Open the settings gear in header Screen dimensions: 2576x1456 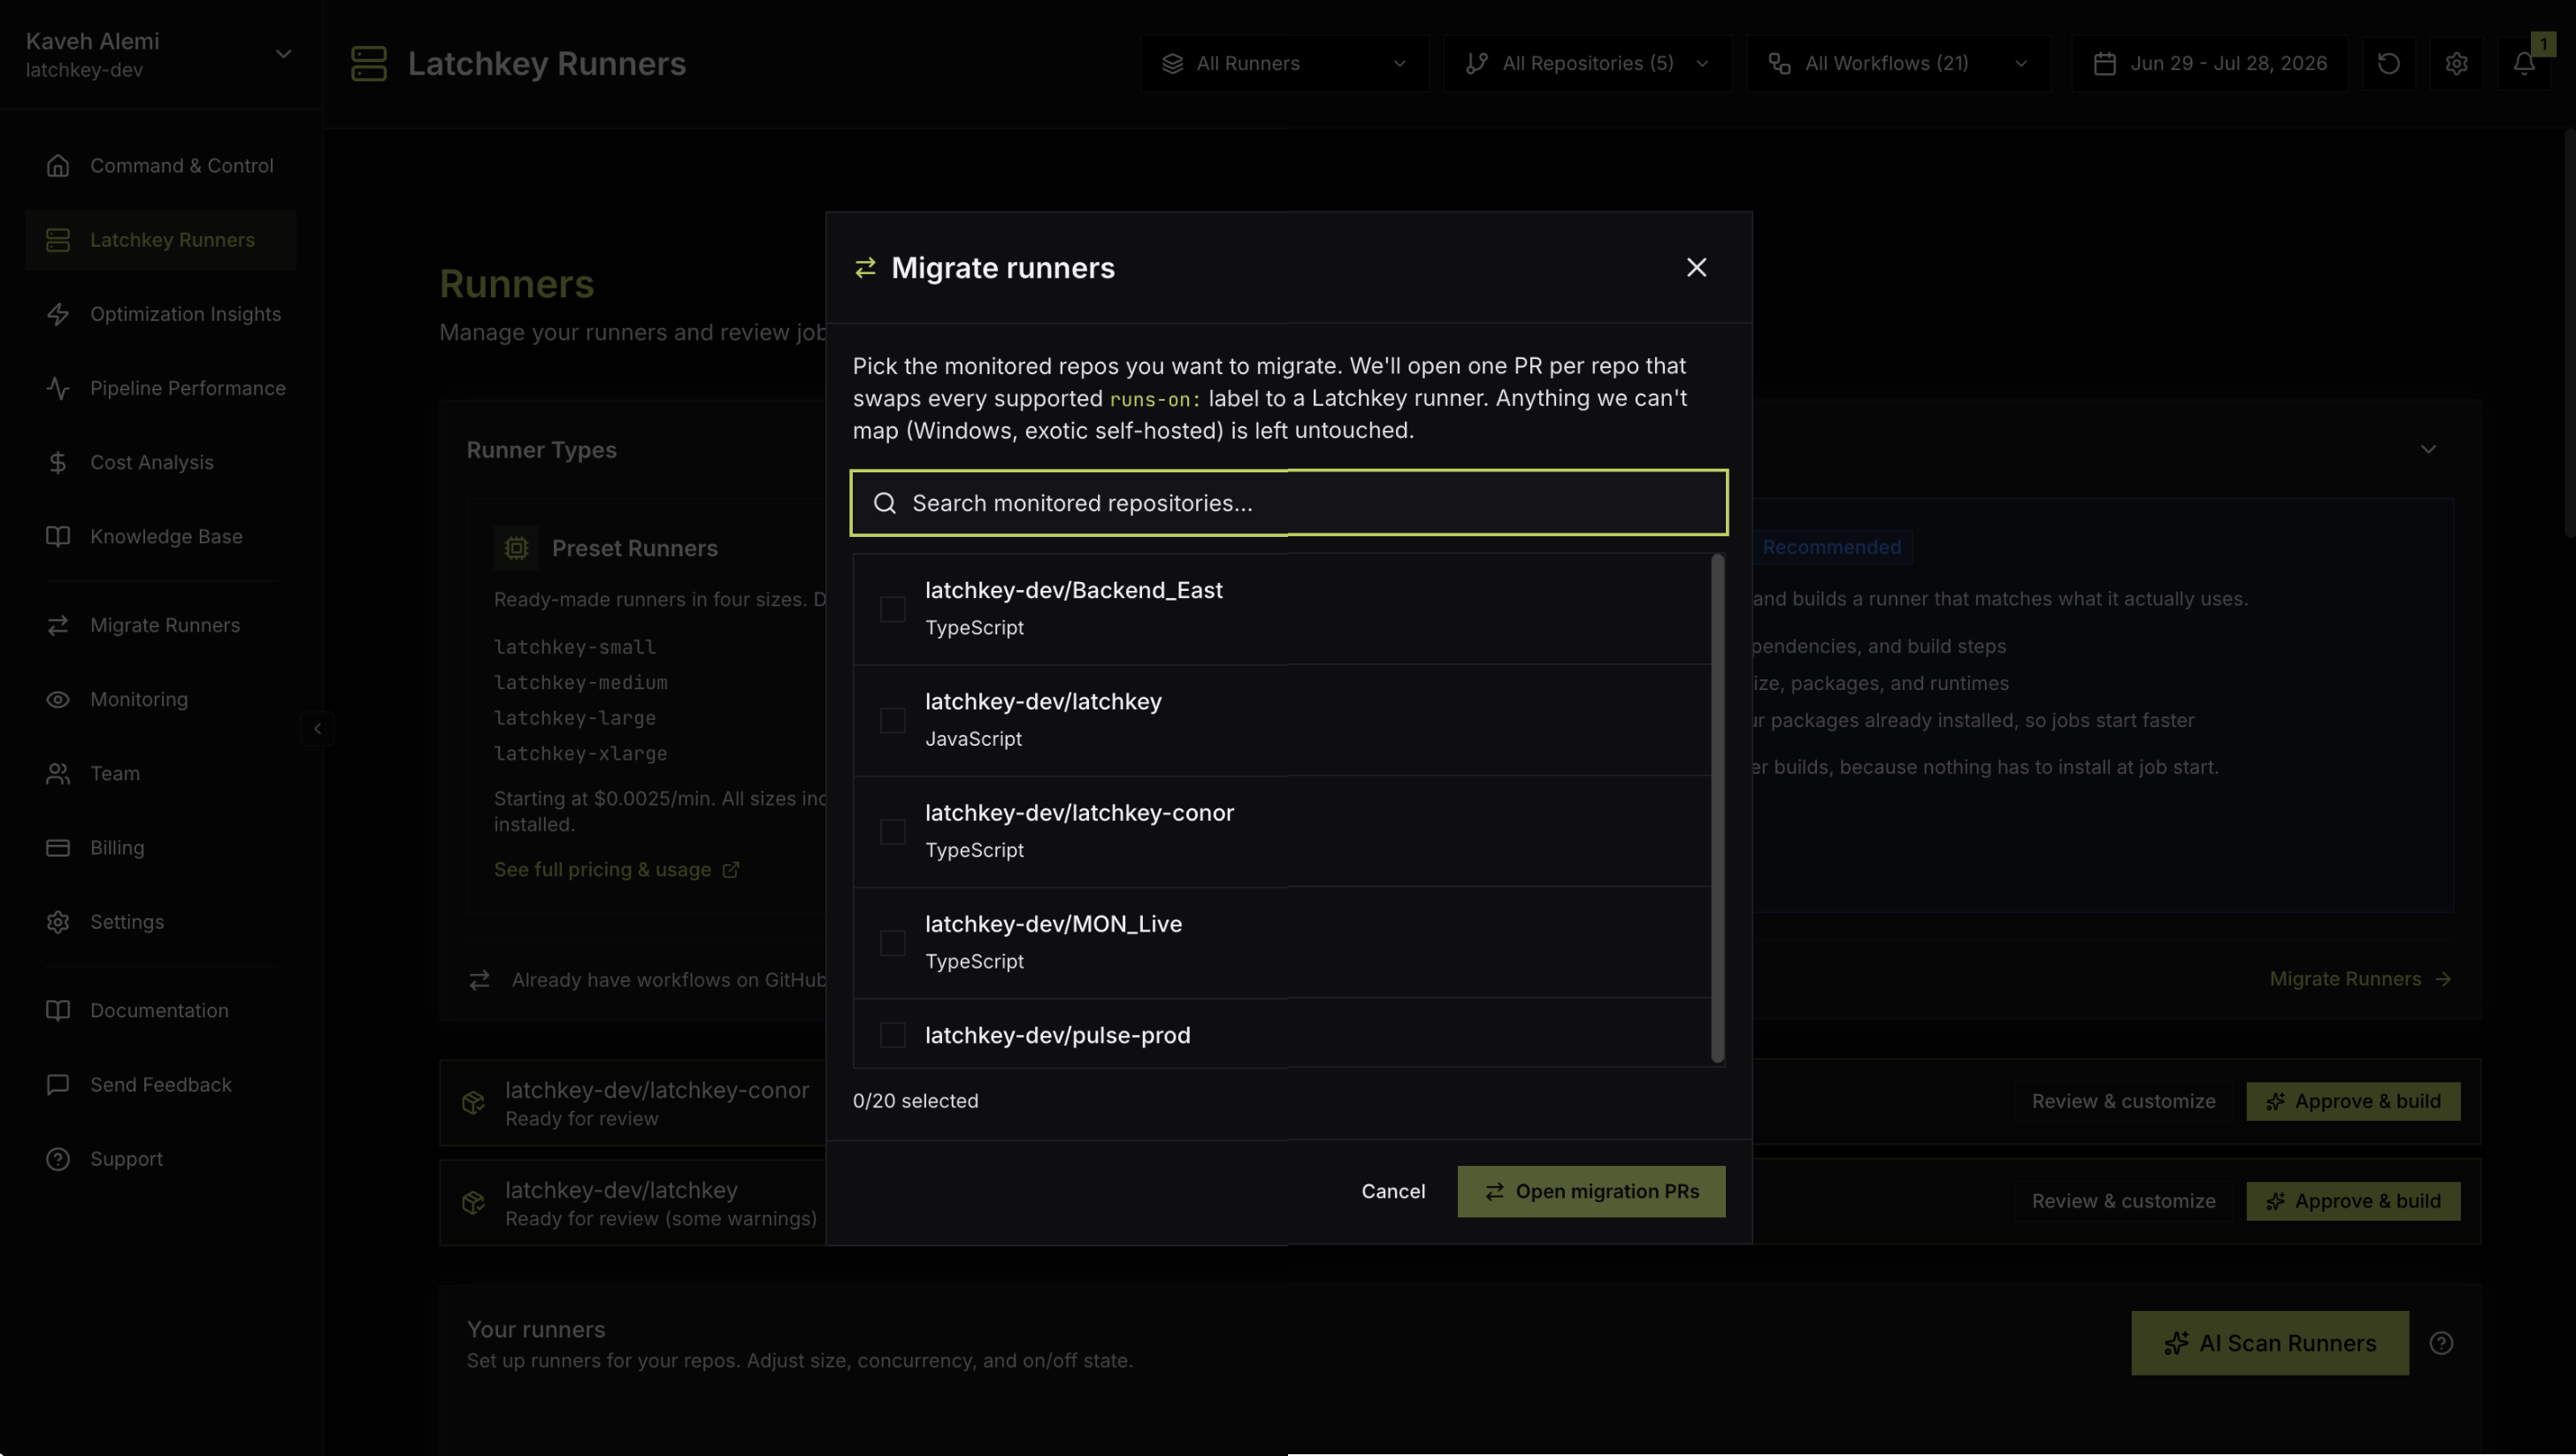pos(2456,63)
